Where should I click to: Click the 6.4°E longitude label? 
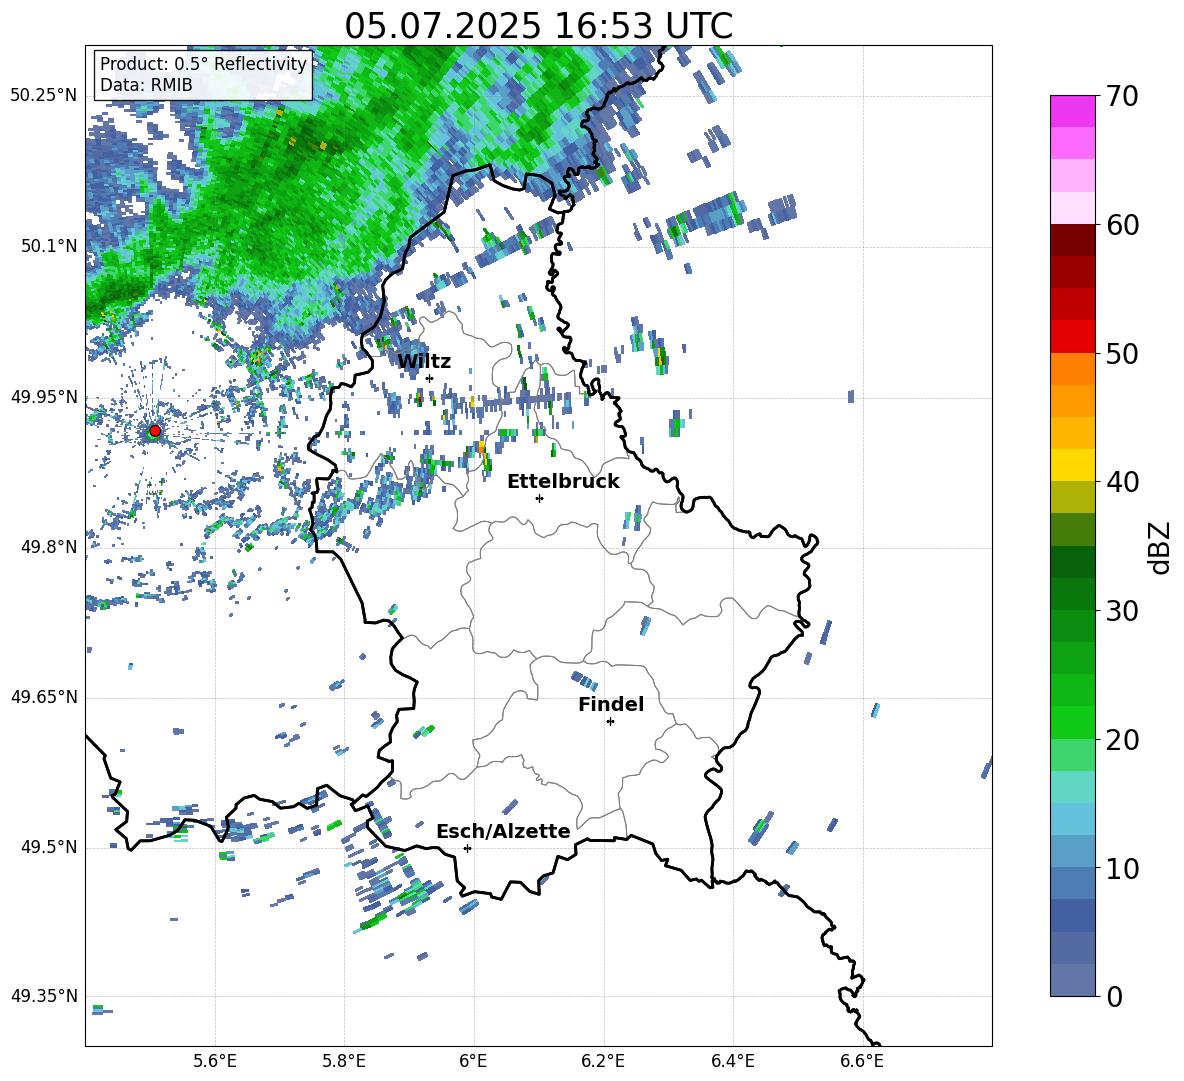click(732, 1061)
